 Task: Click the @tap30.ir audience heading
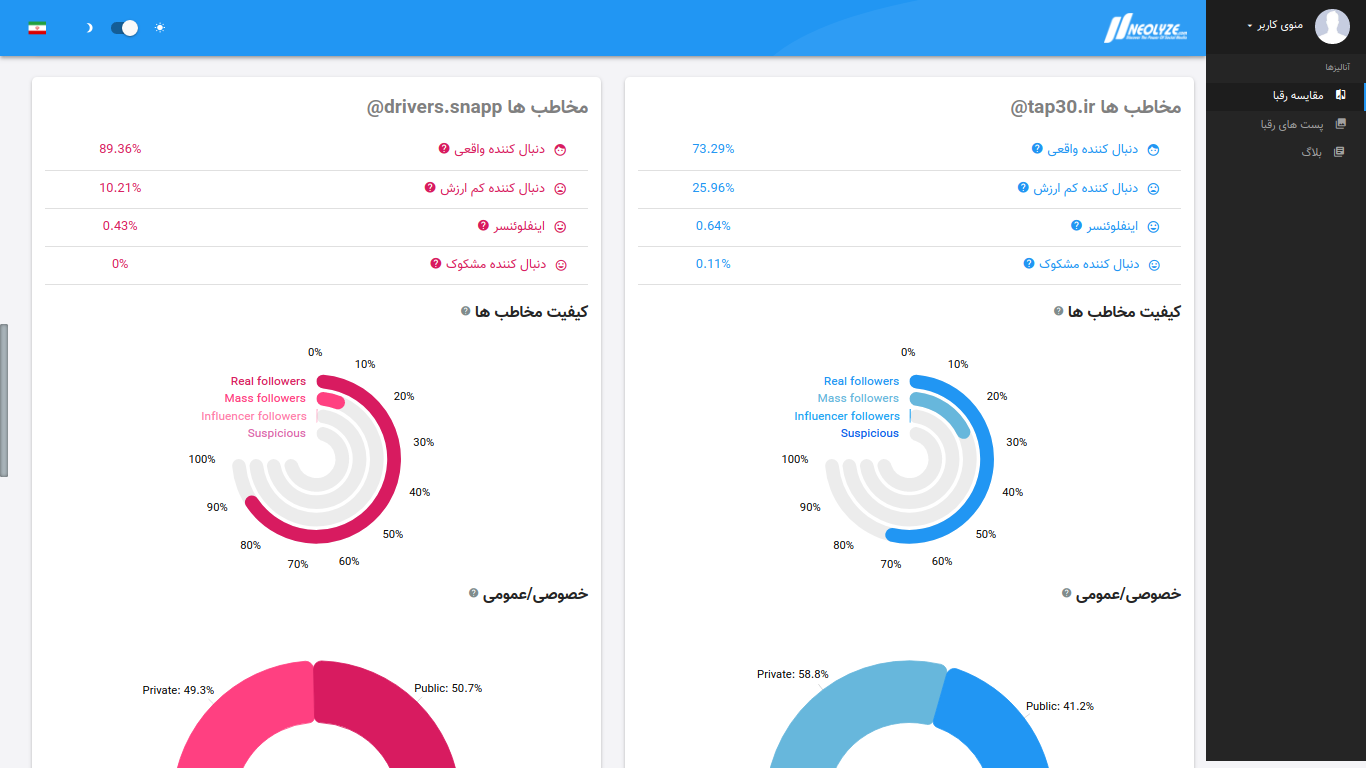1096,107
